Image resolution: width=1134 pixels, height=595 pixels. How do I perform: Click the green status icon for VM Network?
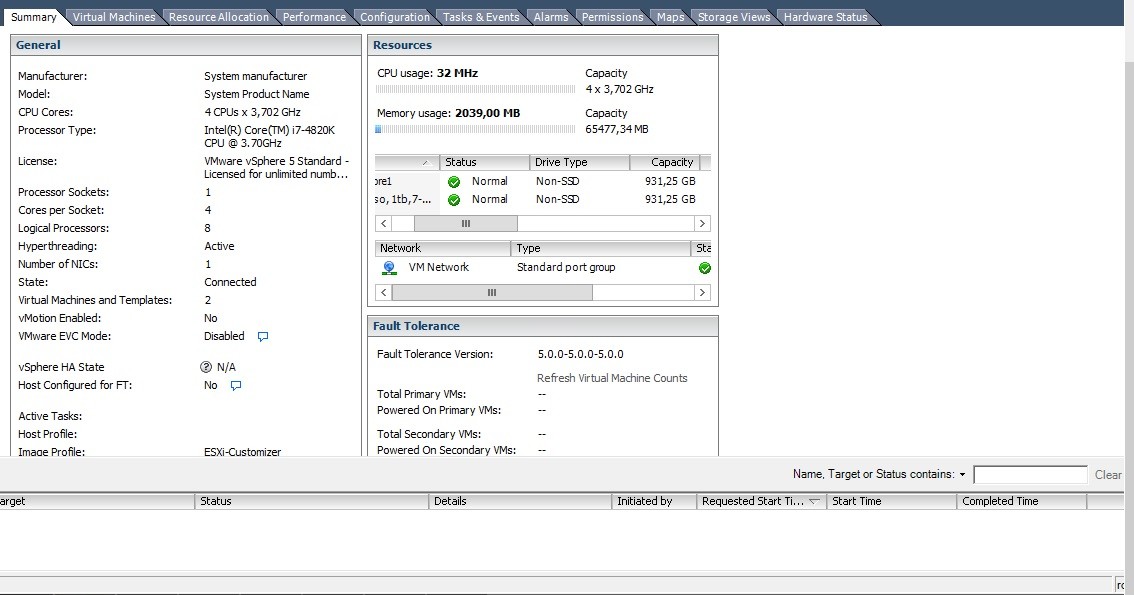704,268
